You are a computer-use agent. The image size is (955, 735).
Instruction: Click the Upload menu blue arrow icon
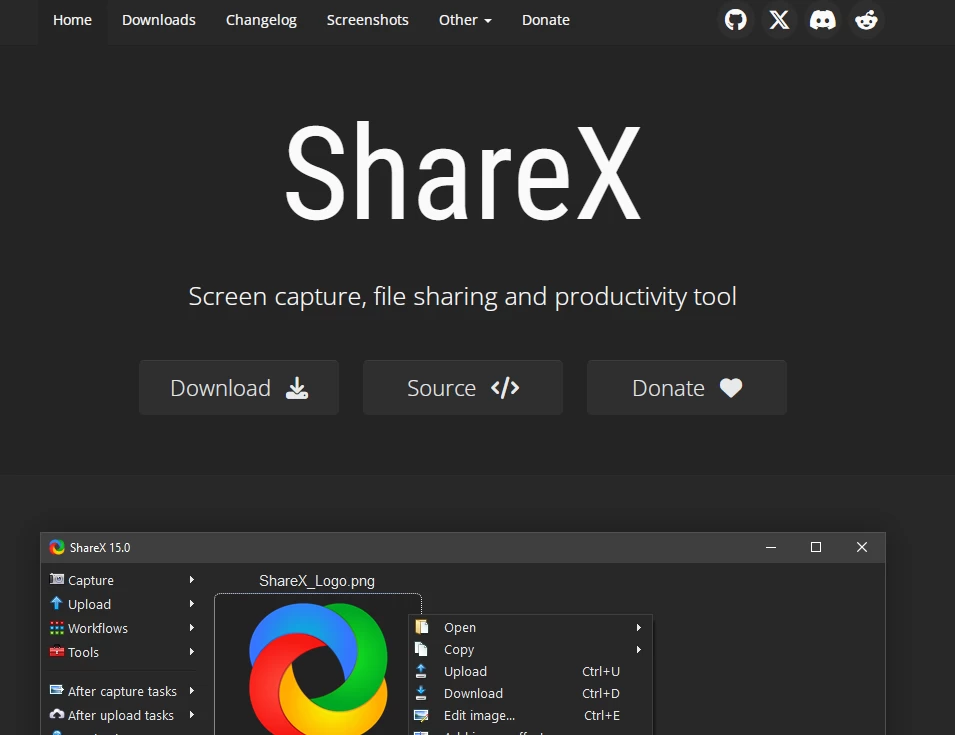pos(57,603)
